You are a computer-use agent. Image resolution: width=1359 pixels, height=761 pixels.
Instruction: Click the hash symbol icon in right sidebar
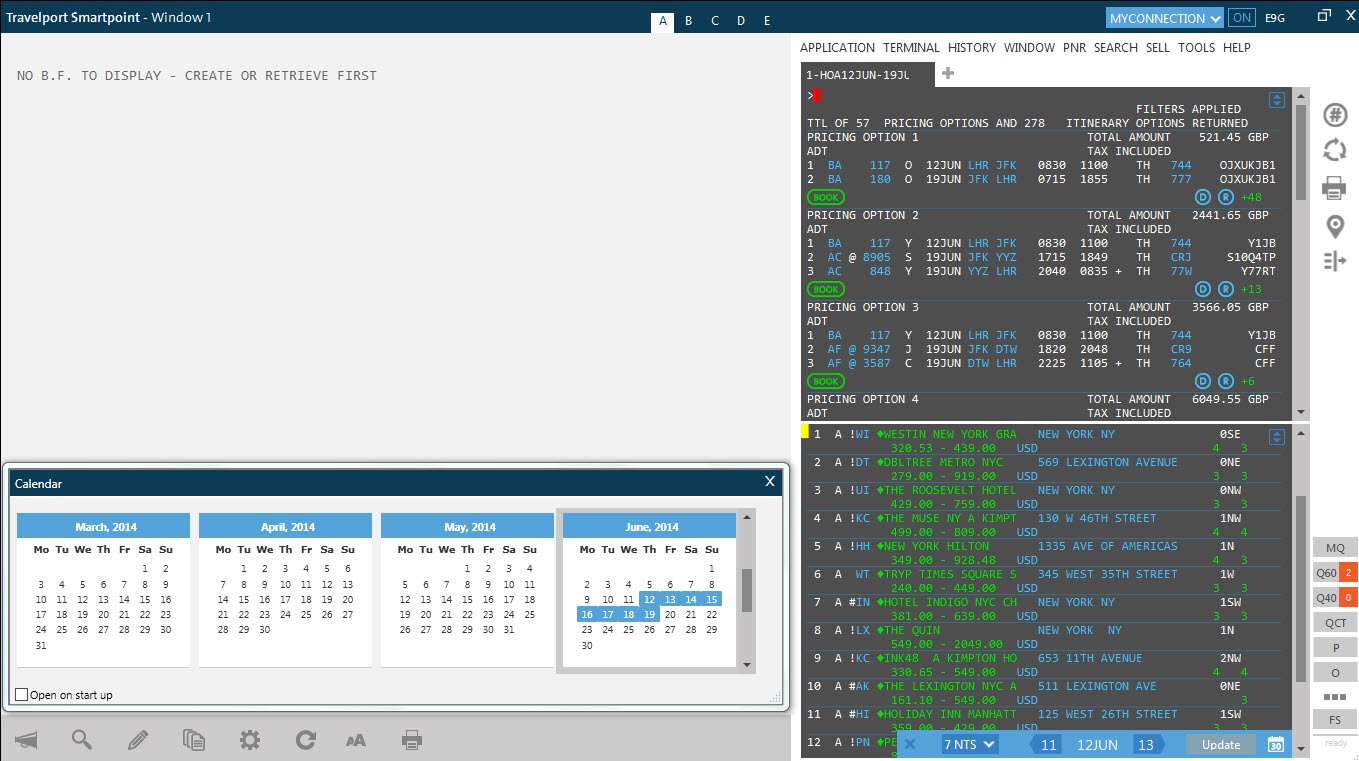(1335, 115)
